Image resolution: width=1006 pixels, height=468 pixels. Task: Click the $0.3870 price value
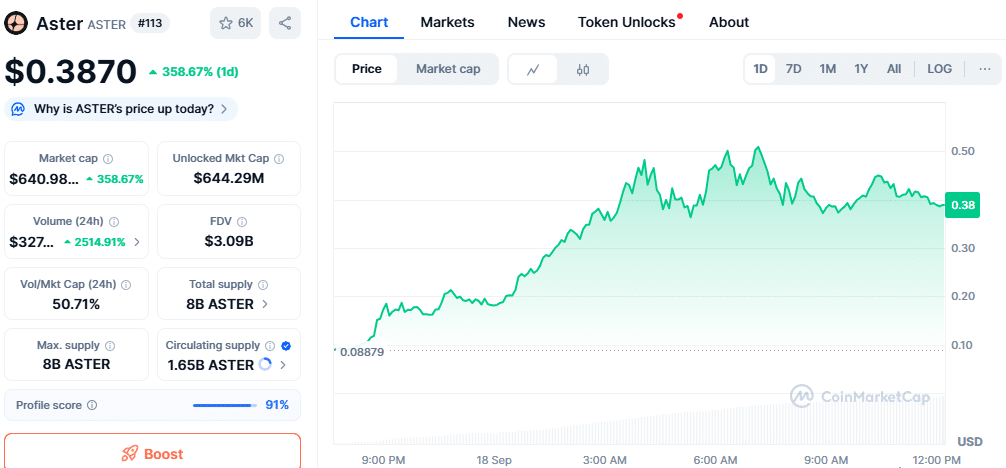coord(71,71)
